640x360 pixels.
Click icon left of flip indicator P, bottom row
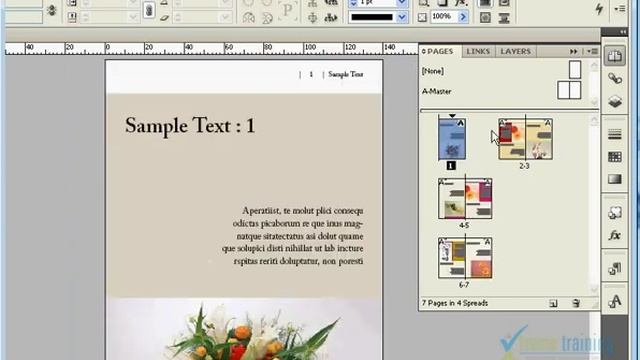[249, 18]
